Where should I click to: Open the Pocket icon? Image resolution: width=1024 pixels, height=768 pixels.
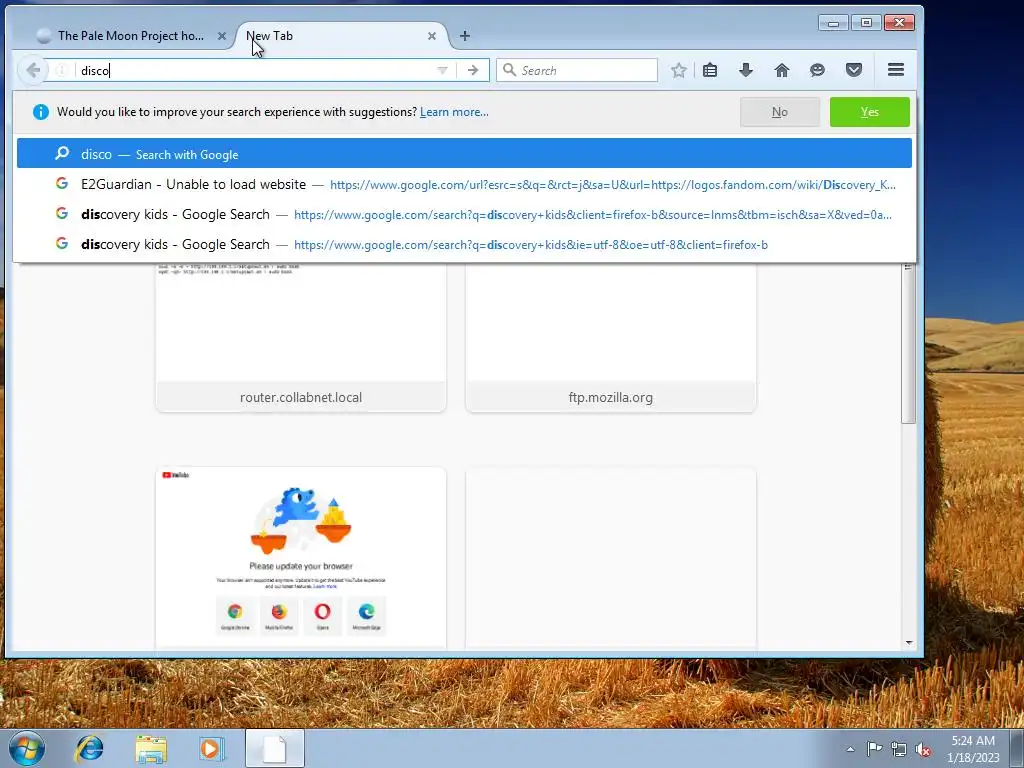pyautogui.click(x=854, y=70)
